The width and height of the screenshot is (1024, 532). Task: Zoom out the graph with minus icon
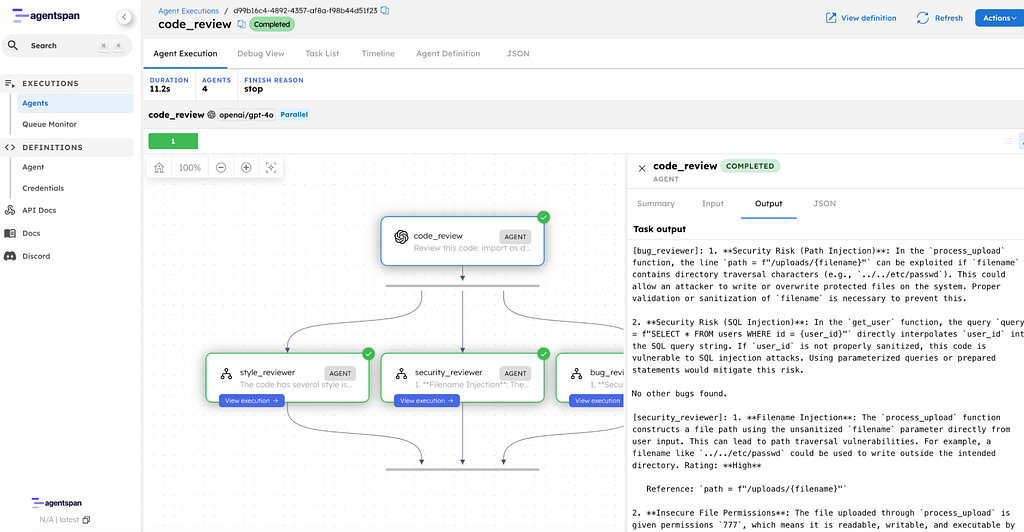click(x=221, y=168)
